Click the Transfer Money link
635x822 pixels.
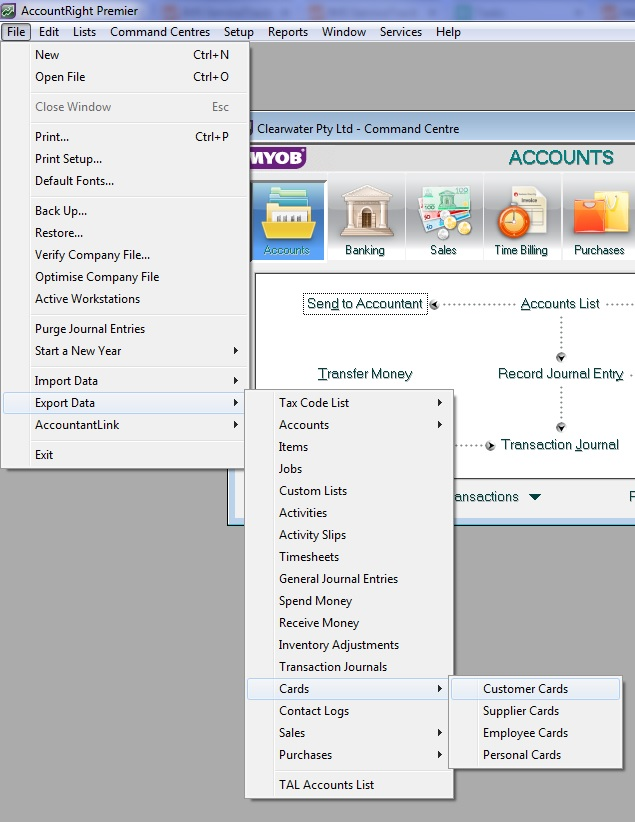point(365,373)
